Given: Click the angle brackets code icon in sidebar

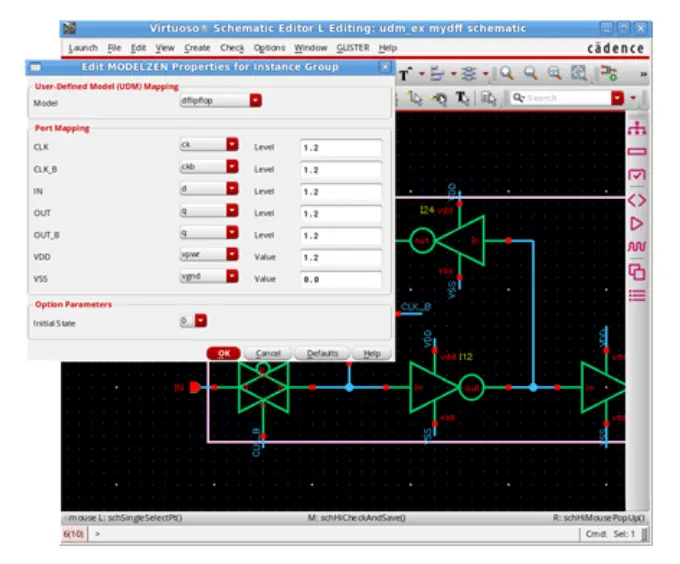Looking at the screenshot, I should [637, 200].
